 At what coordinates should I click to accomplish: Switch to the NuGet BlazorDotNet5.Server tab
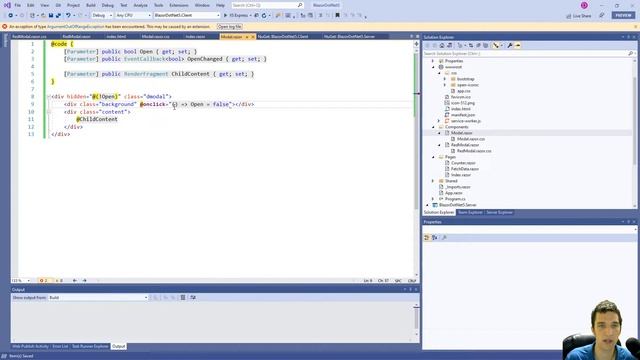[349, 36]
